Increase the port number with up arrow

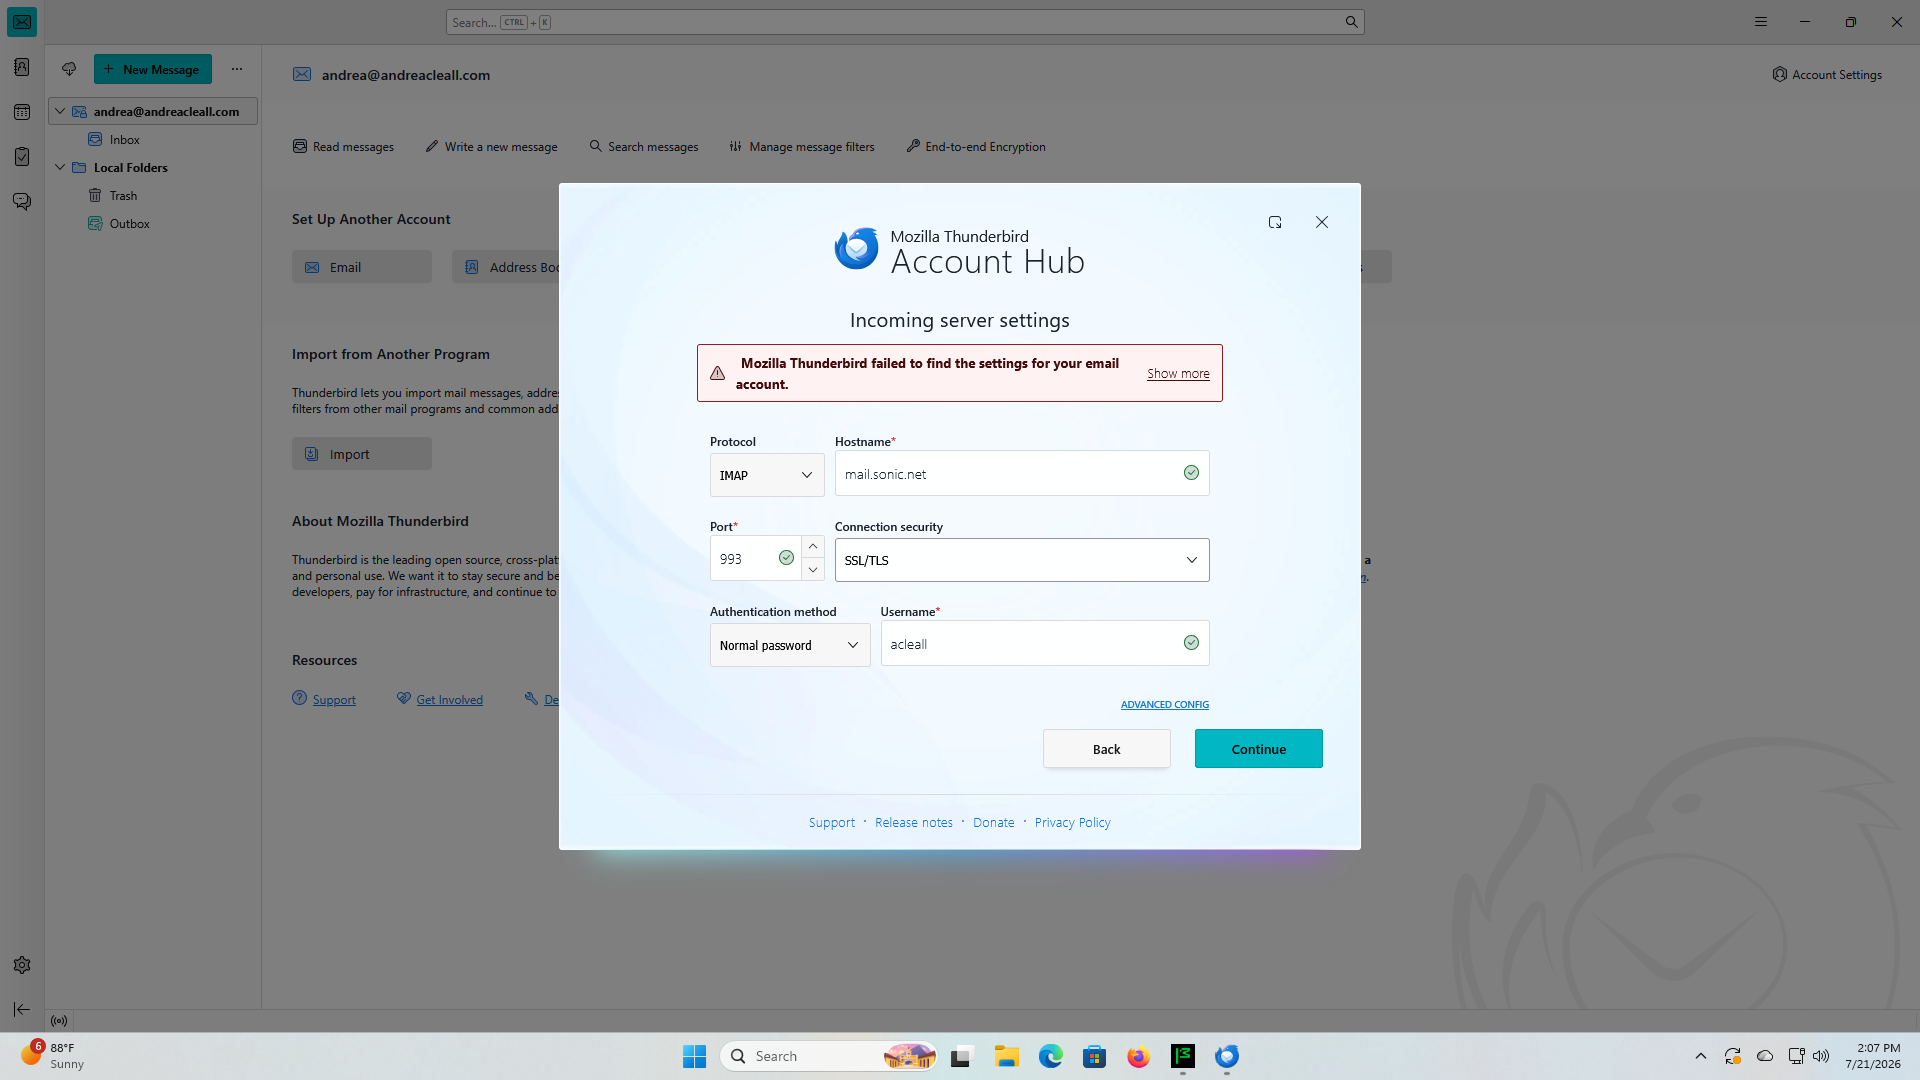[x=813, y=547]
